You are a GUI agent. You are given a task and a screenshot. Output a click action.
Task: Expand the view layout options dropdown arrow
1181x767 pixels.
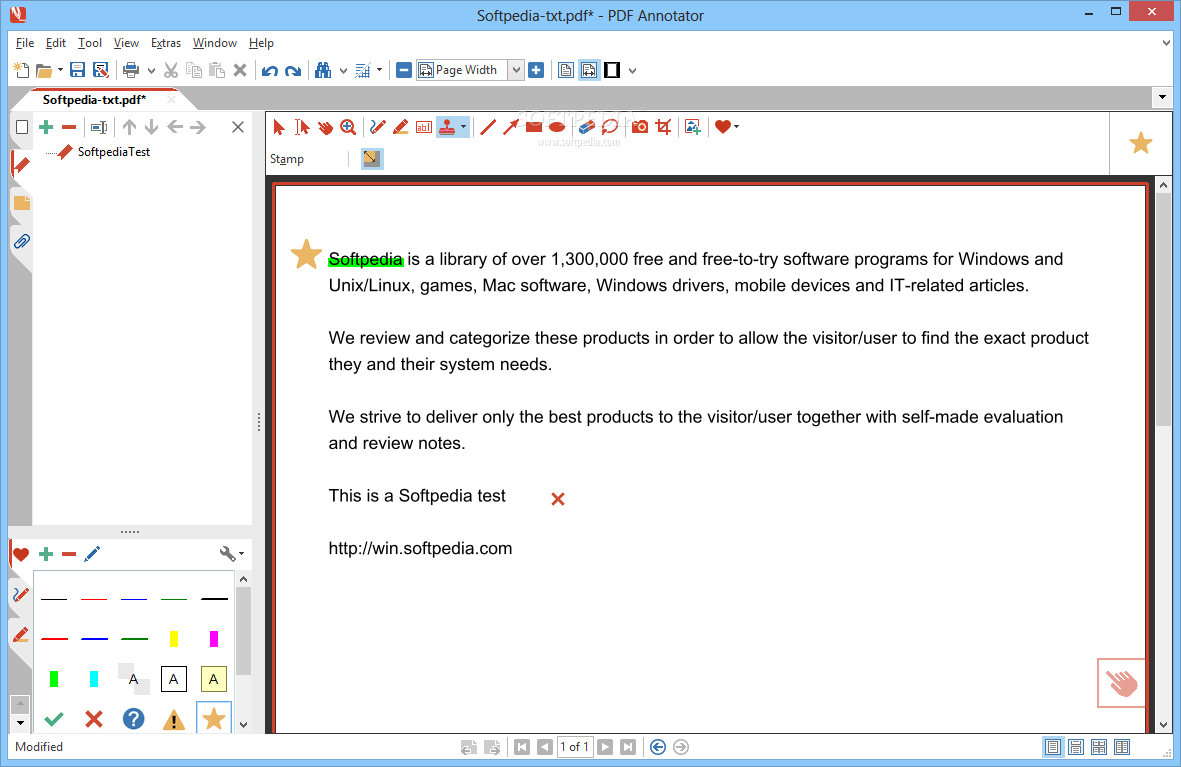point(633,71)
